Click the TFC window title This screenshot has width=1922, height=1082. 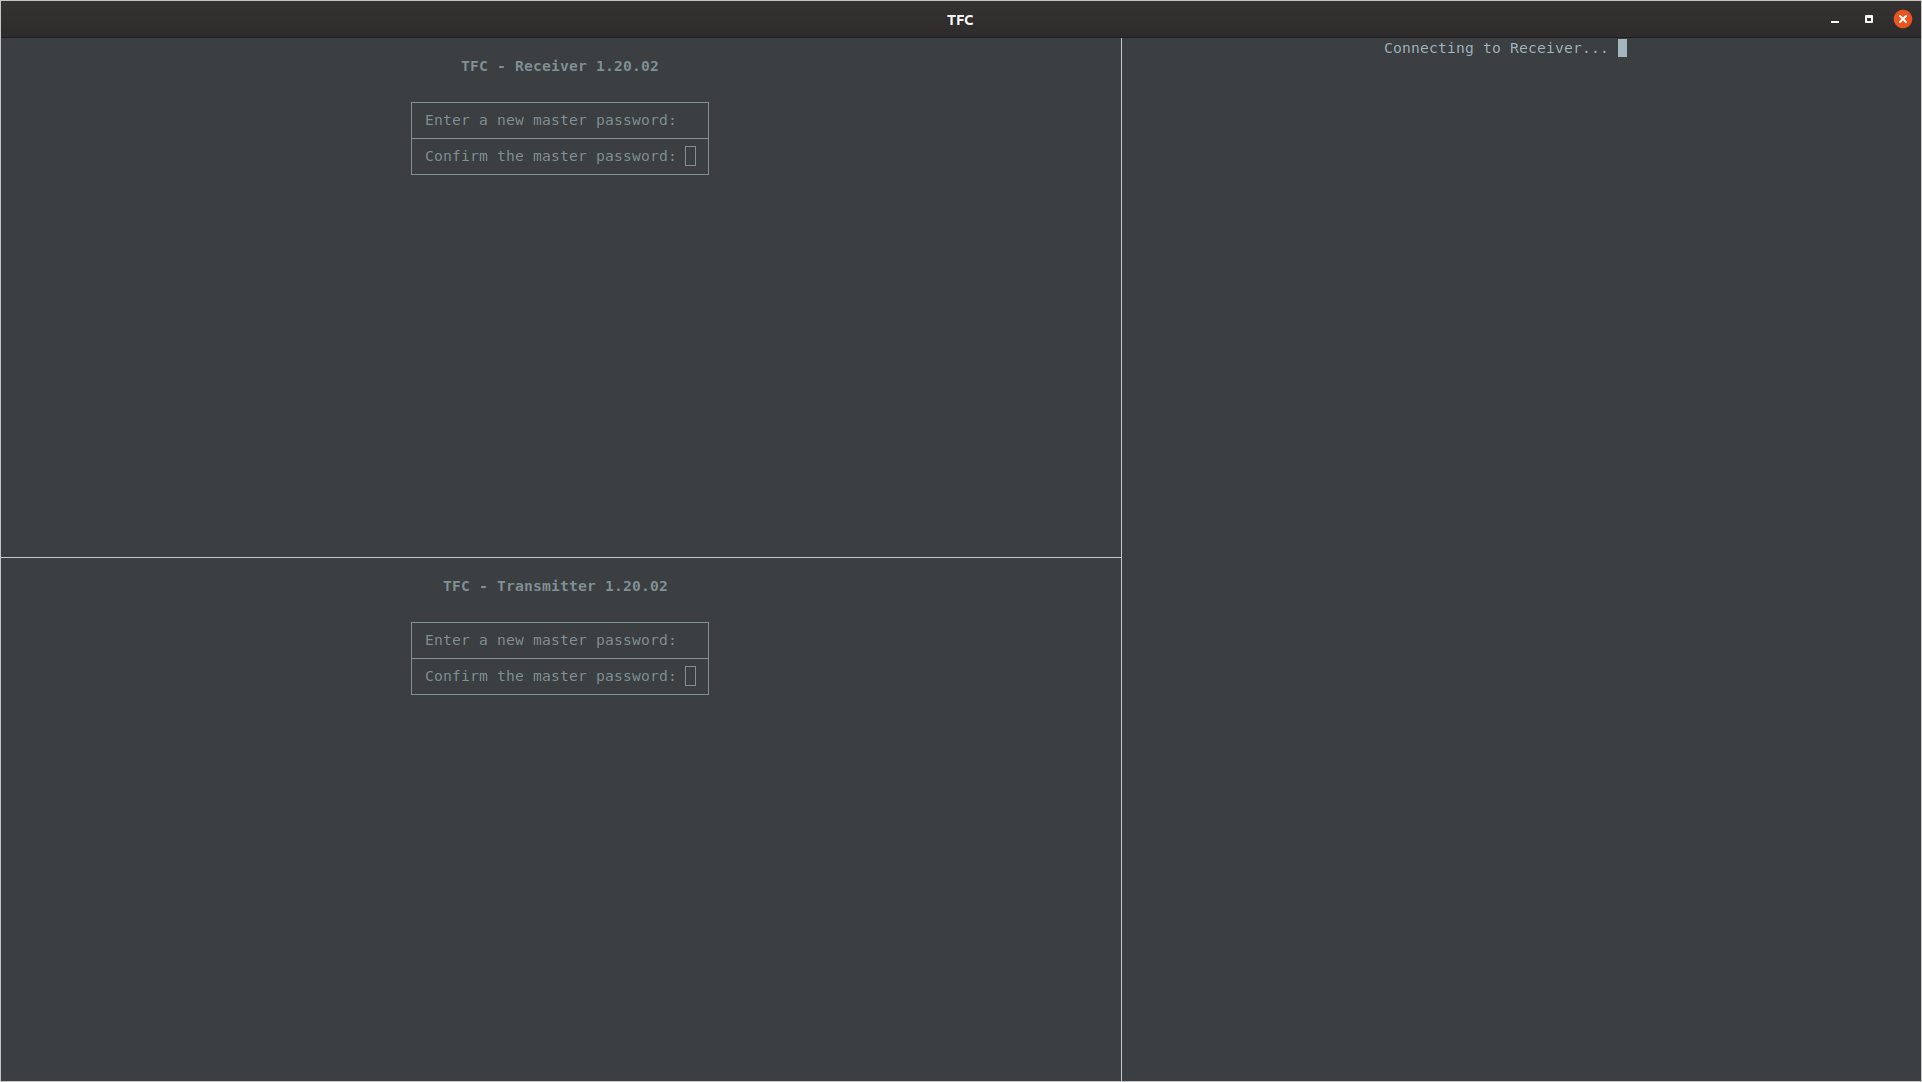tap(960, 20)
